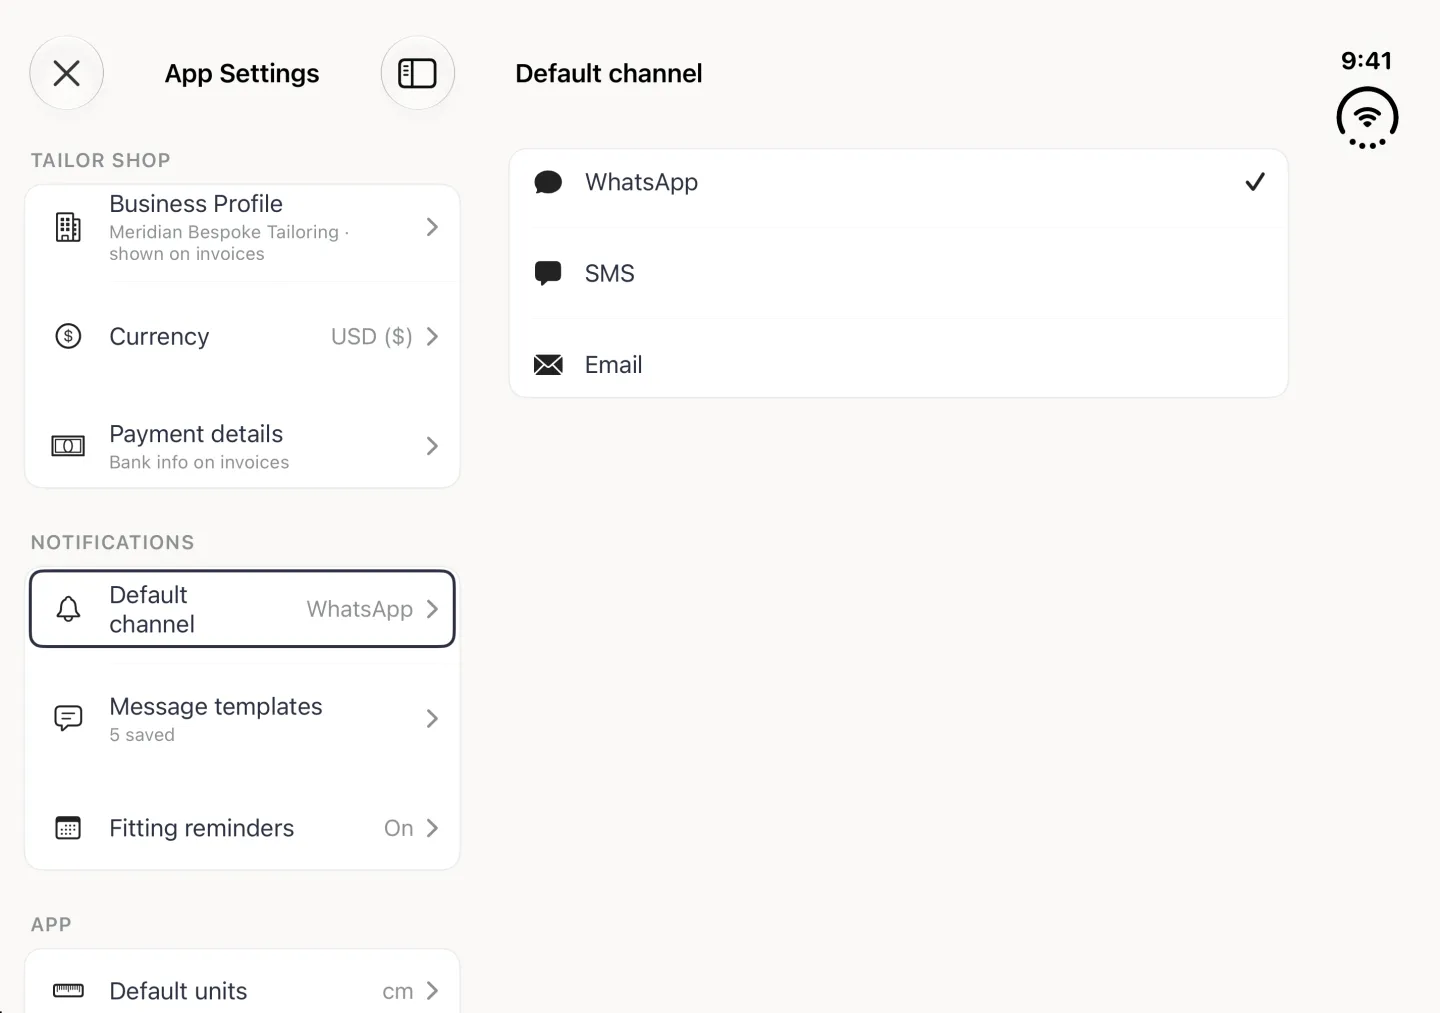Click the checkmark next to WhatsApp

(x=1255, y=182)
